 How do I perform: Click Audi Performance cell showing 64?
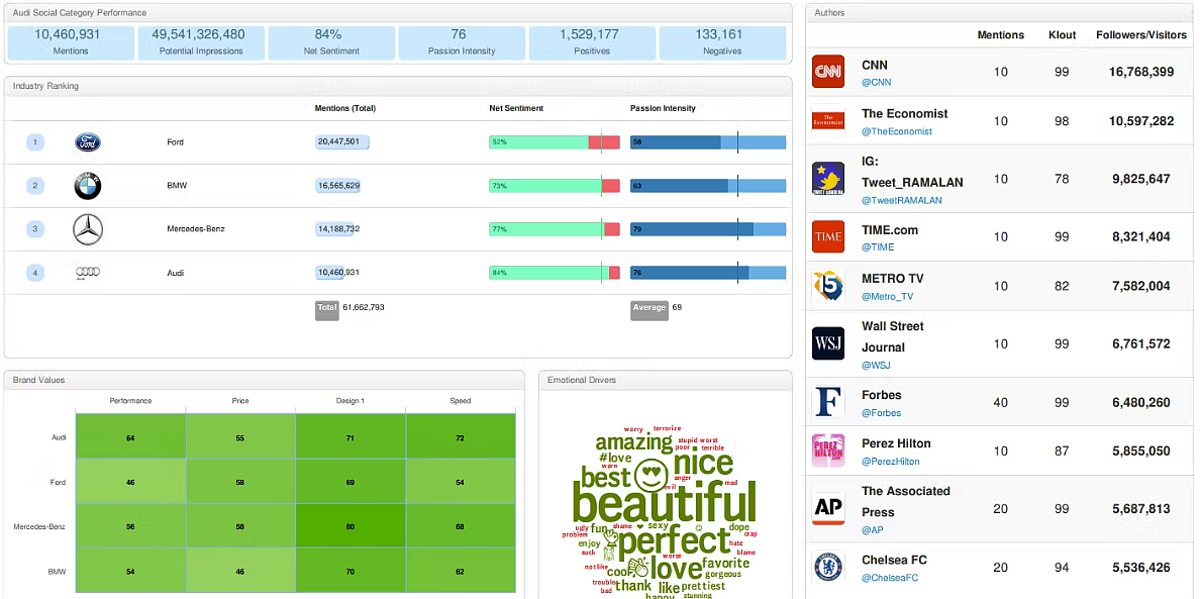[131, 438]
